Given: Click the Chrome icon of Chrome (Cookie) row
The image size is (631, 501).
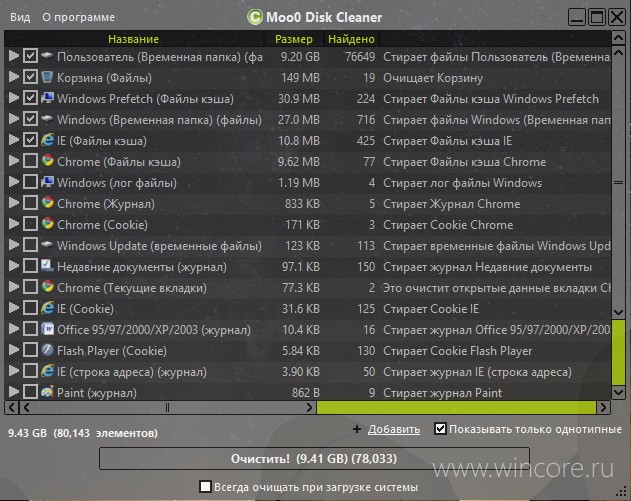Looking at the screenshot, I should pos(47,223).
